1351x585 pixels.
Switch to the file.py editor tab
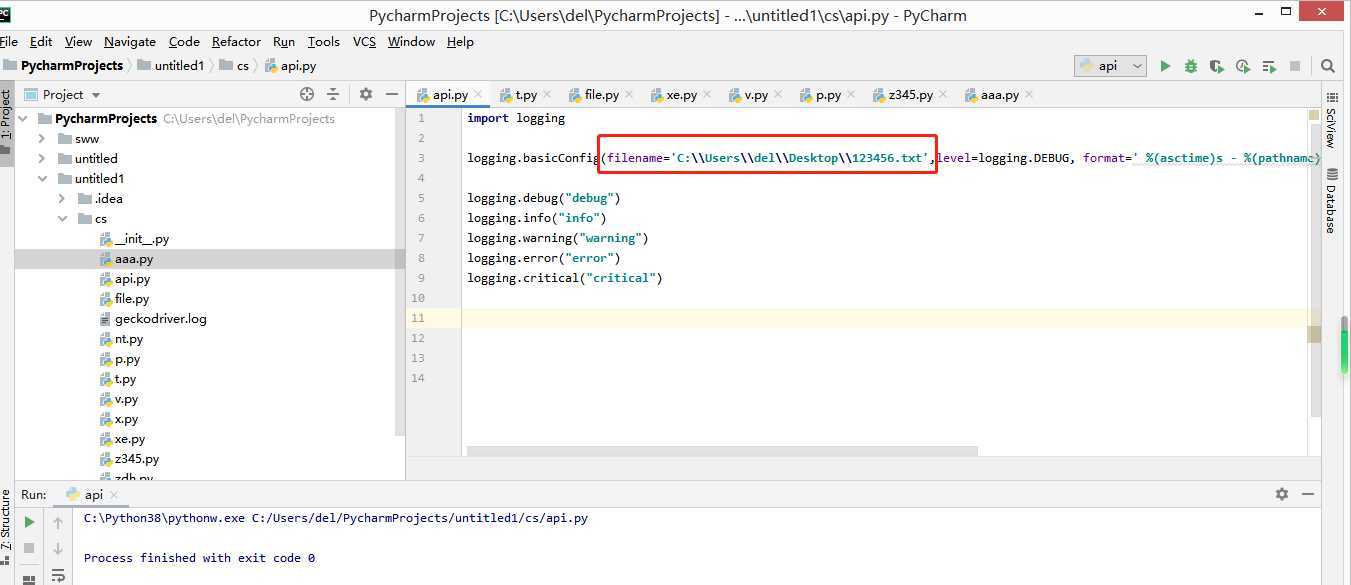601,95
